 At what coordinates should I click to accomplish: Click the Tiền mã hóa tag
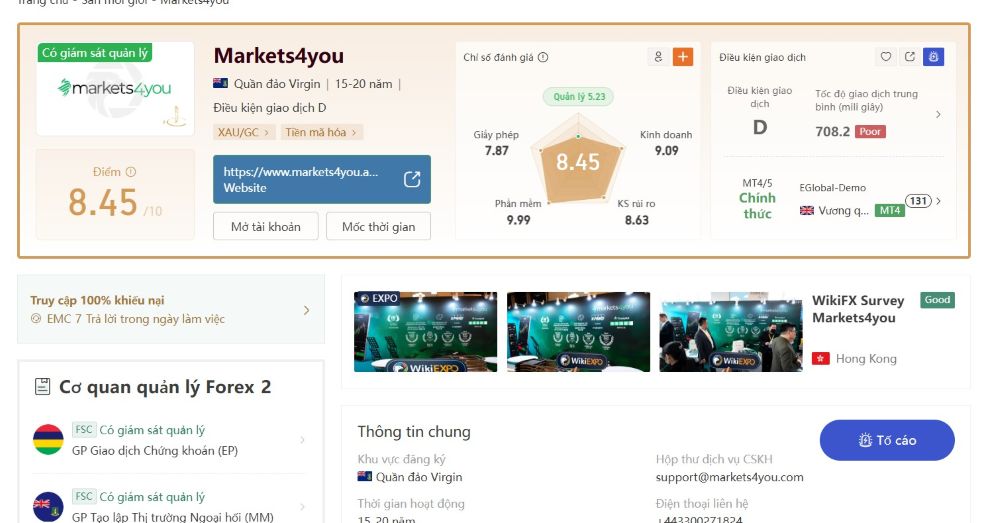(x=321, y=132)
